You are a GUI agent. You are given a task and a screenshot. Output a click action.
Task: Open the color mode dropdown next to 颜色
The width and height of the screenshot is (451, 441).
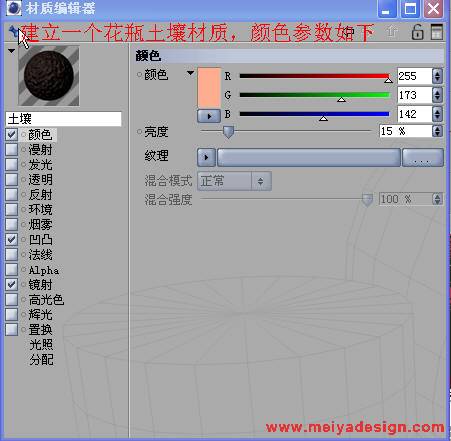pyautogui.click(x=190, y=73)
